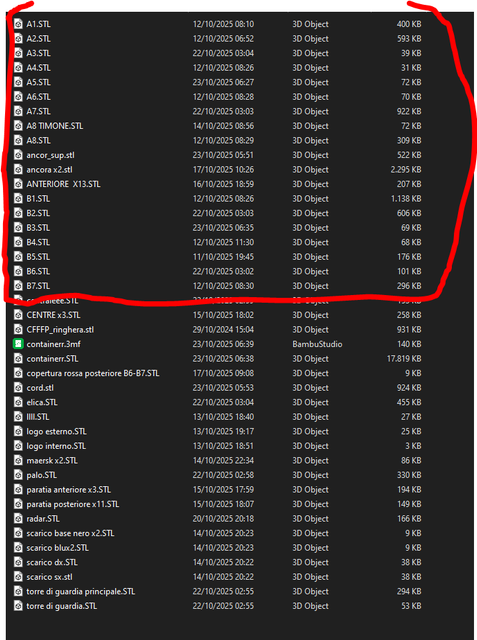This screenshot has height=640, width=477.
Task: Click the icon beside paratia anteriore x3.STL
Action: (x=18, y=489)
